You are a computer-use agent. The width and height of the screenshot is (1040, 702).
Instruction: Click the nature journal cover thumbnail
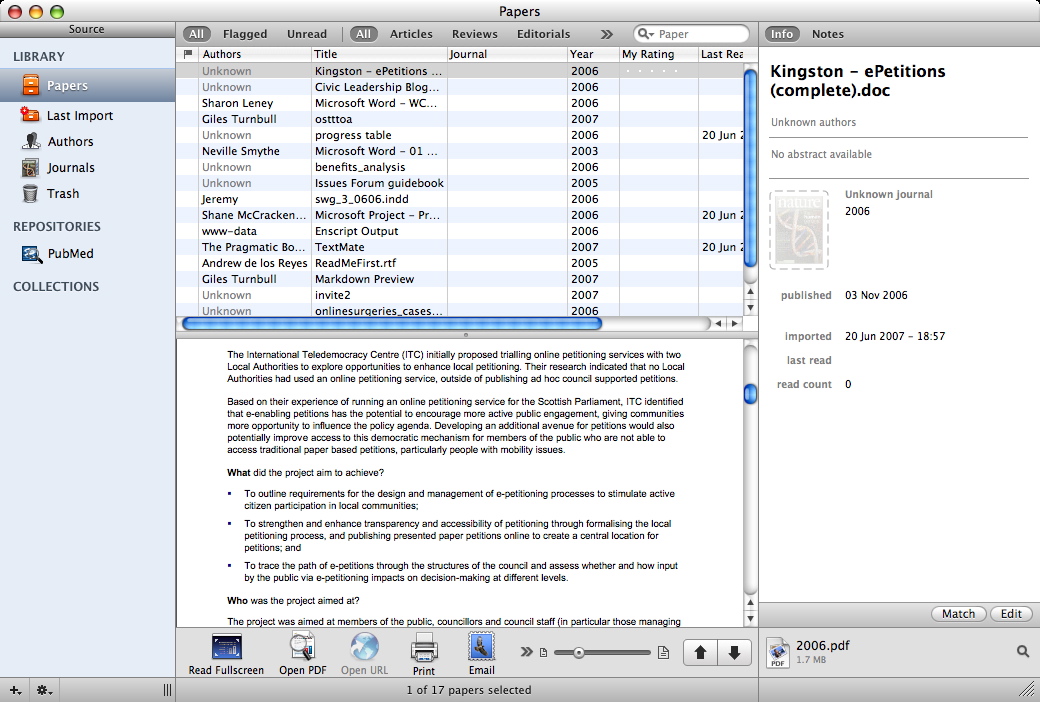[799, 230]
